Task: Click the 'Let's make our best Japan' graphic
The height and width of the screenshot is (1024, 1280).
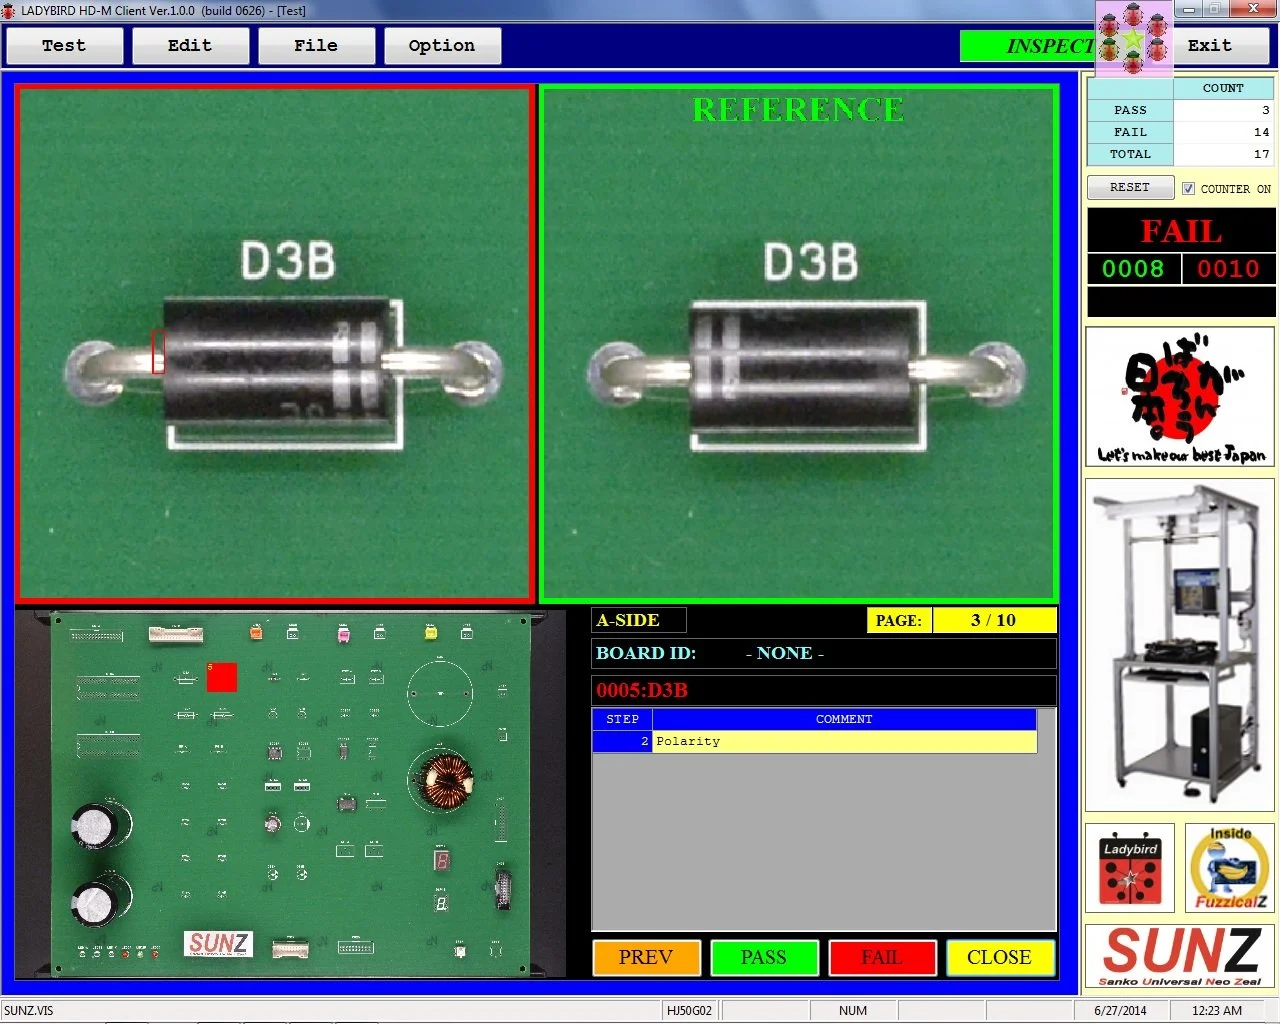Action: [1180, 396]
